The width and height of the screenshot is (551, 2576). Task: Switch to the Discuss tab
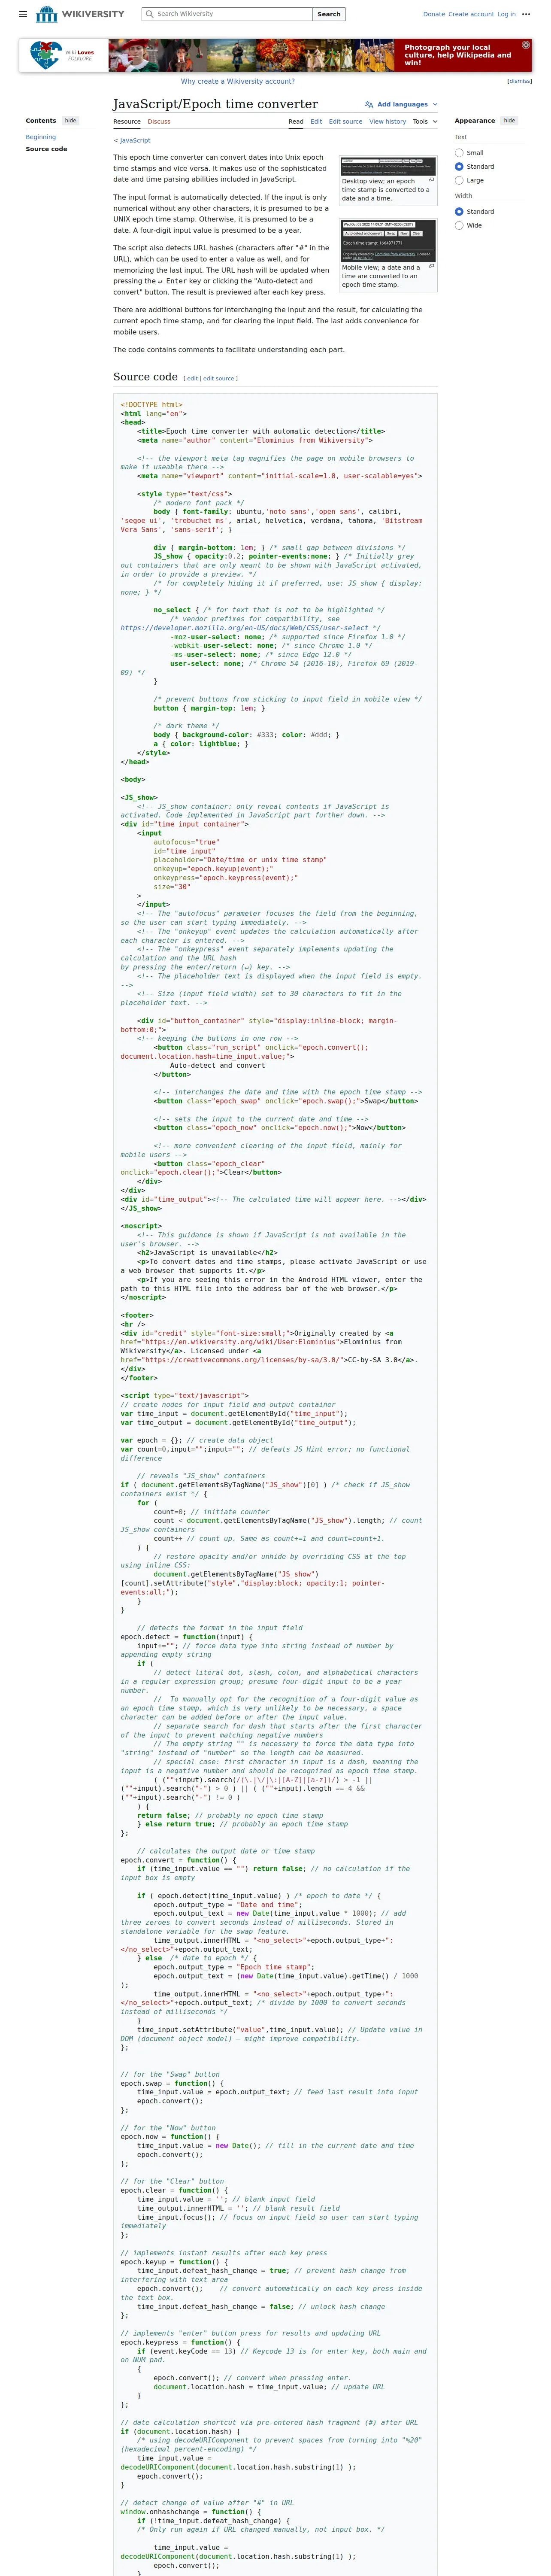(159, 121)
